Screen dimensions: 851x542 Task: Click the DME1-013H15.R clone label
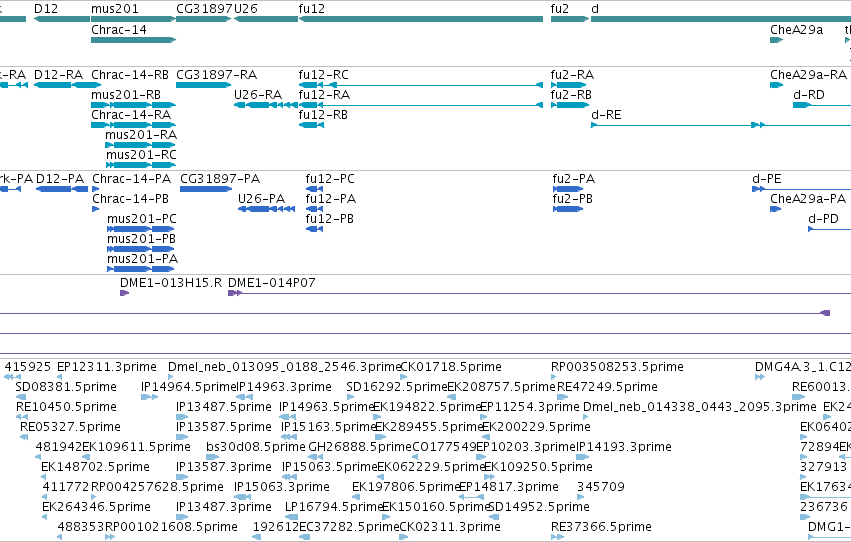pyautogui.click(x=171, y=283)
